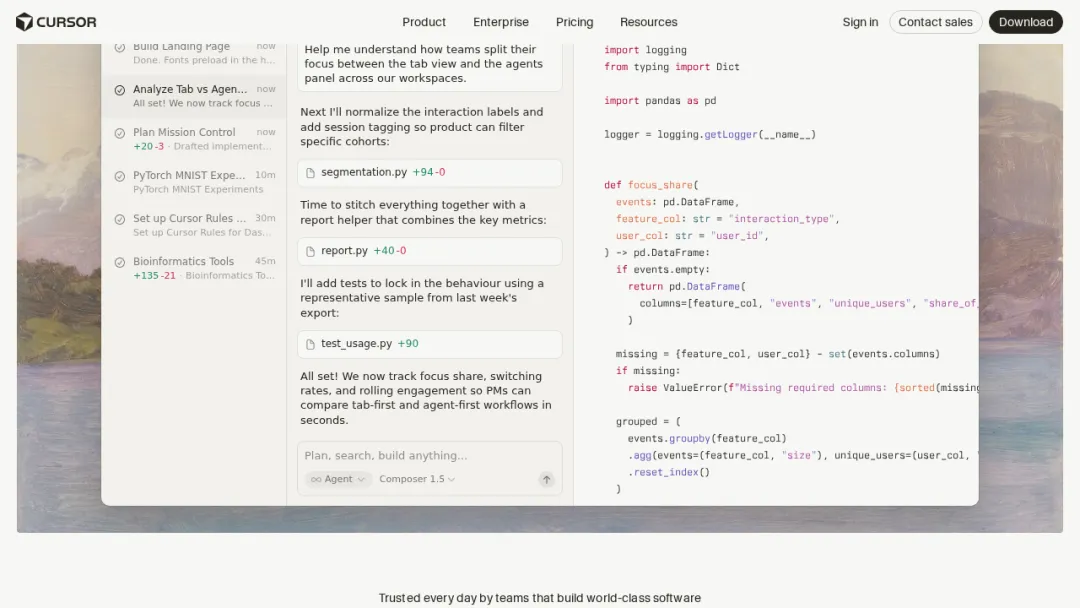Go to the Pricing page
This screenshot has width=1080, height=608.
pyautogui.click(x=574, y=22)
